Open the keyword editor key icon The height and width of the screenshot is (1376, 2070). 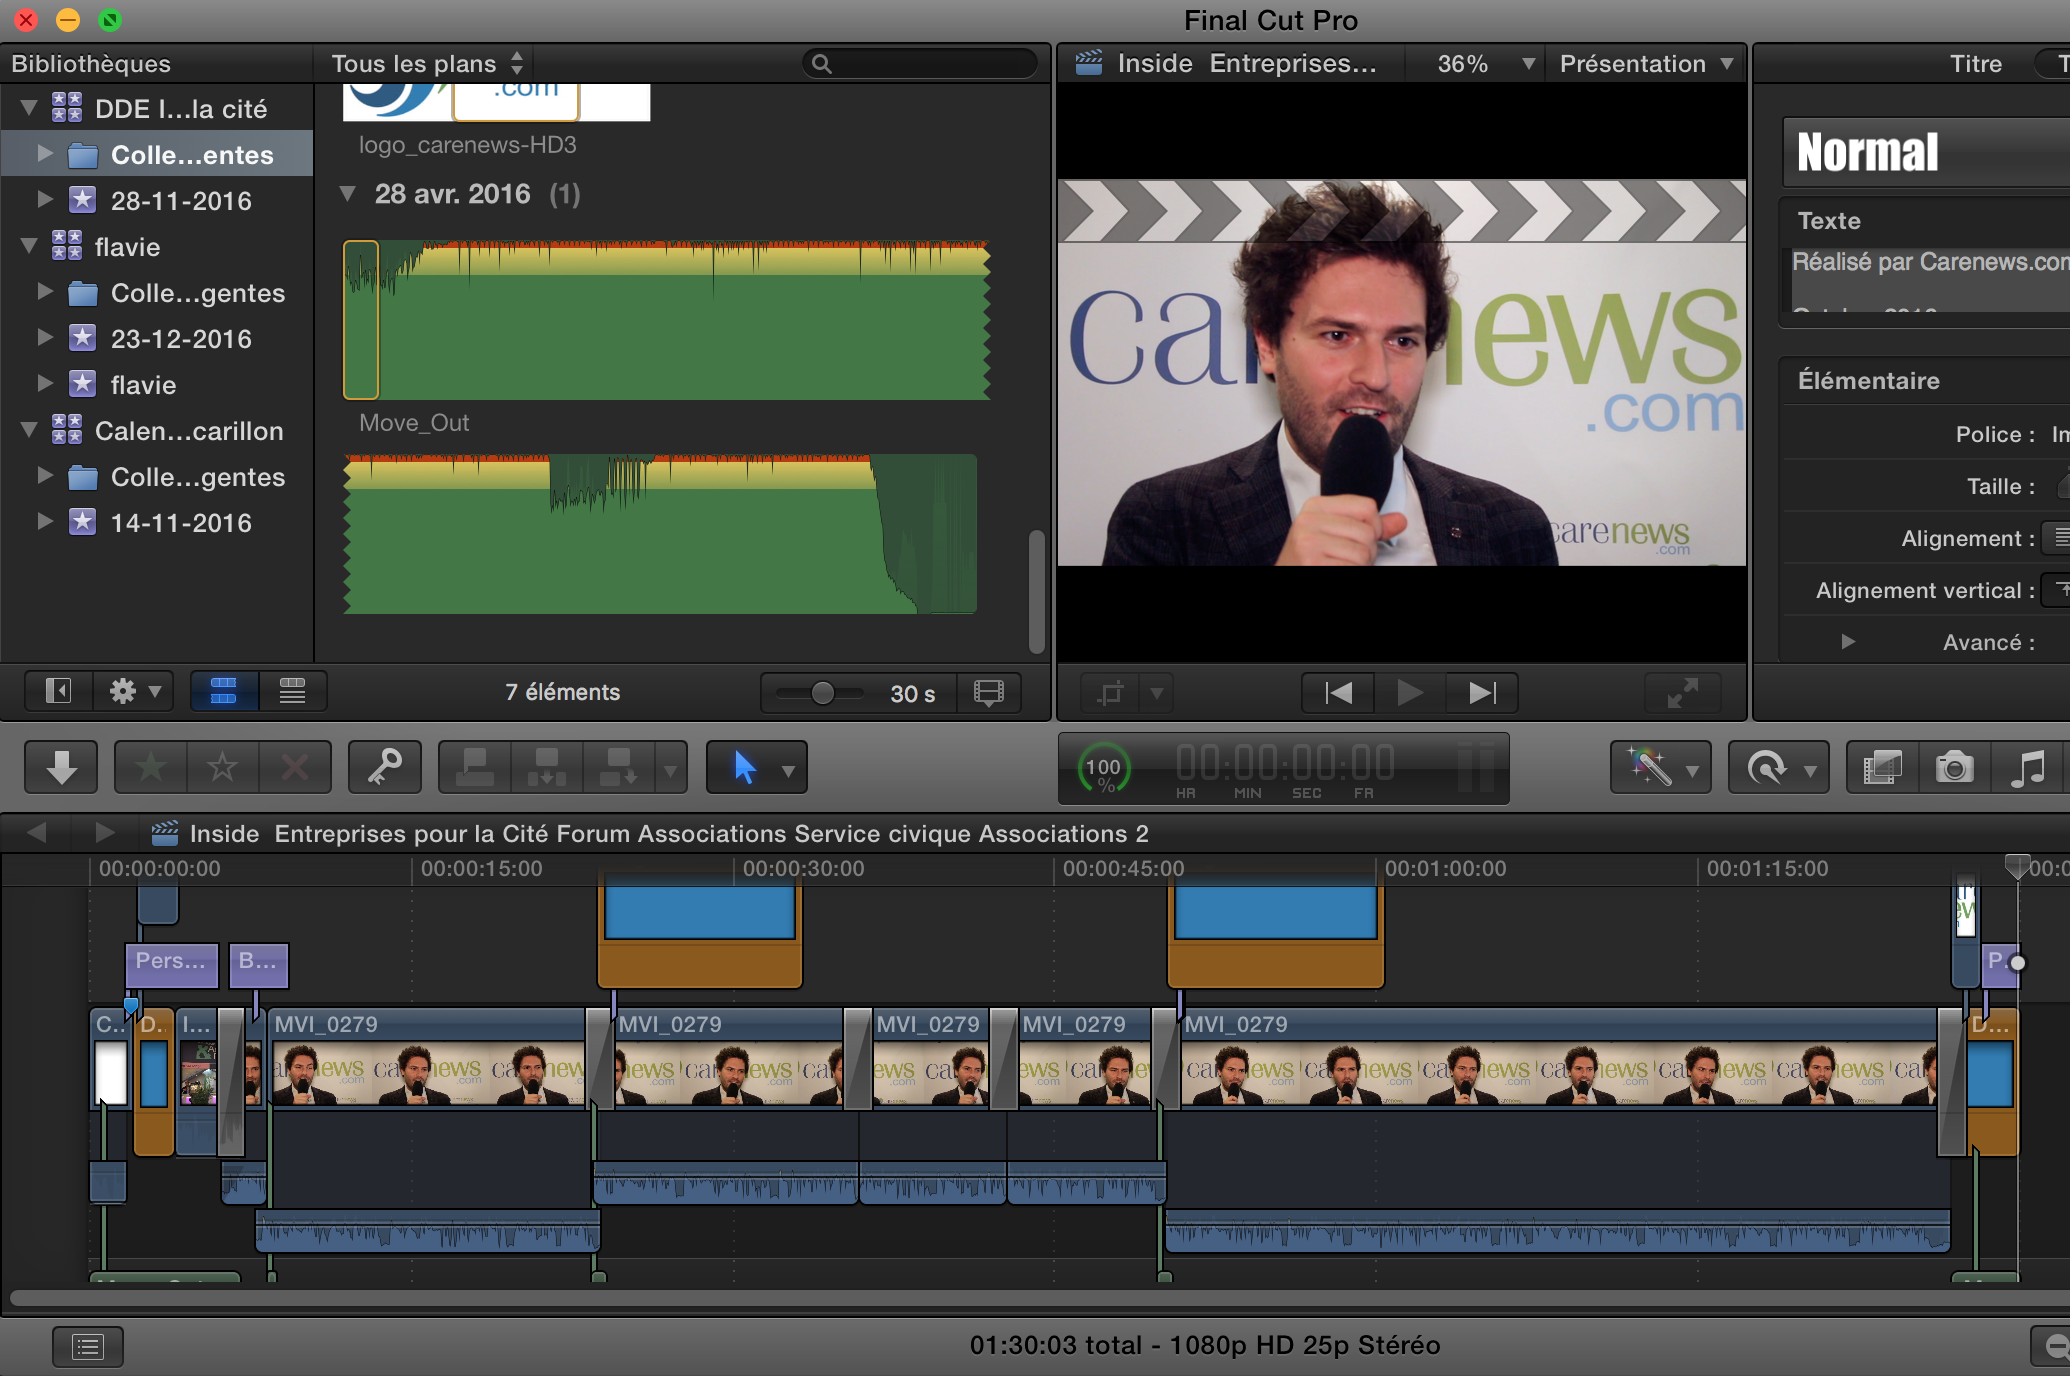click(385, 768)
